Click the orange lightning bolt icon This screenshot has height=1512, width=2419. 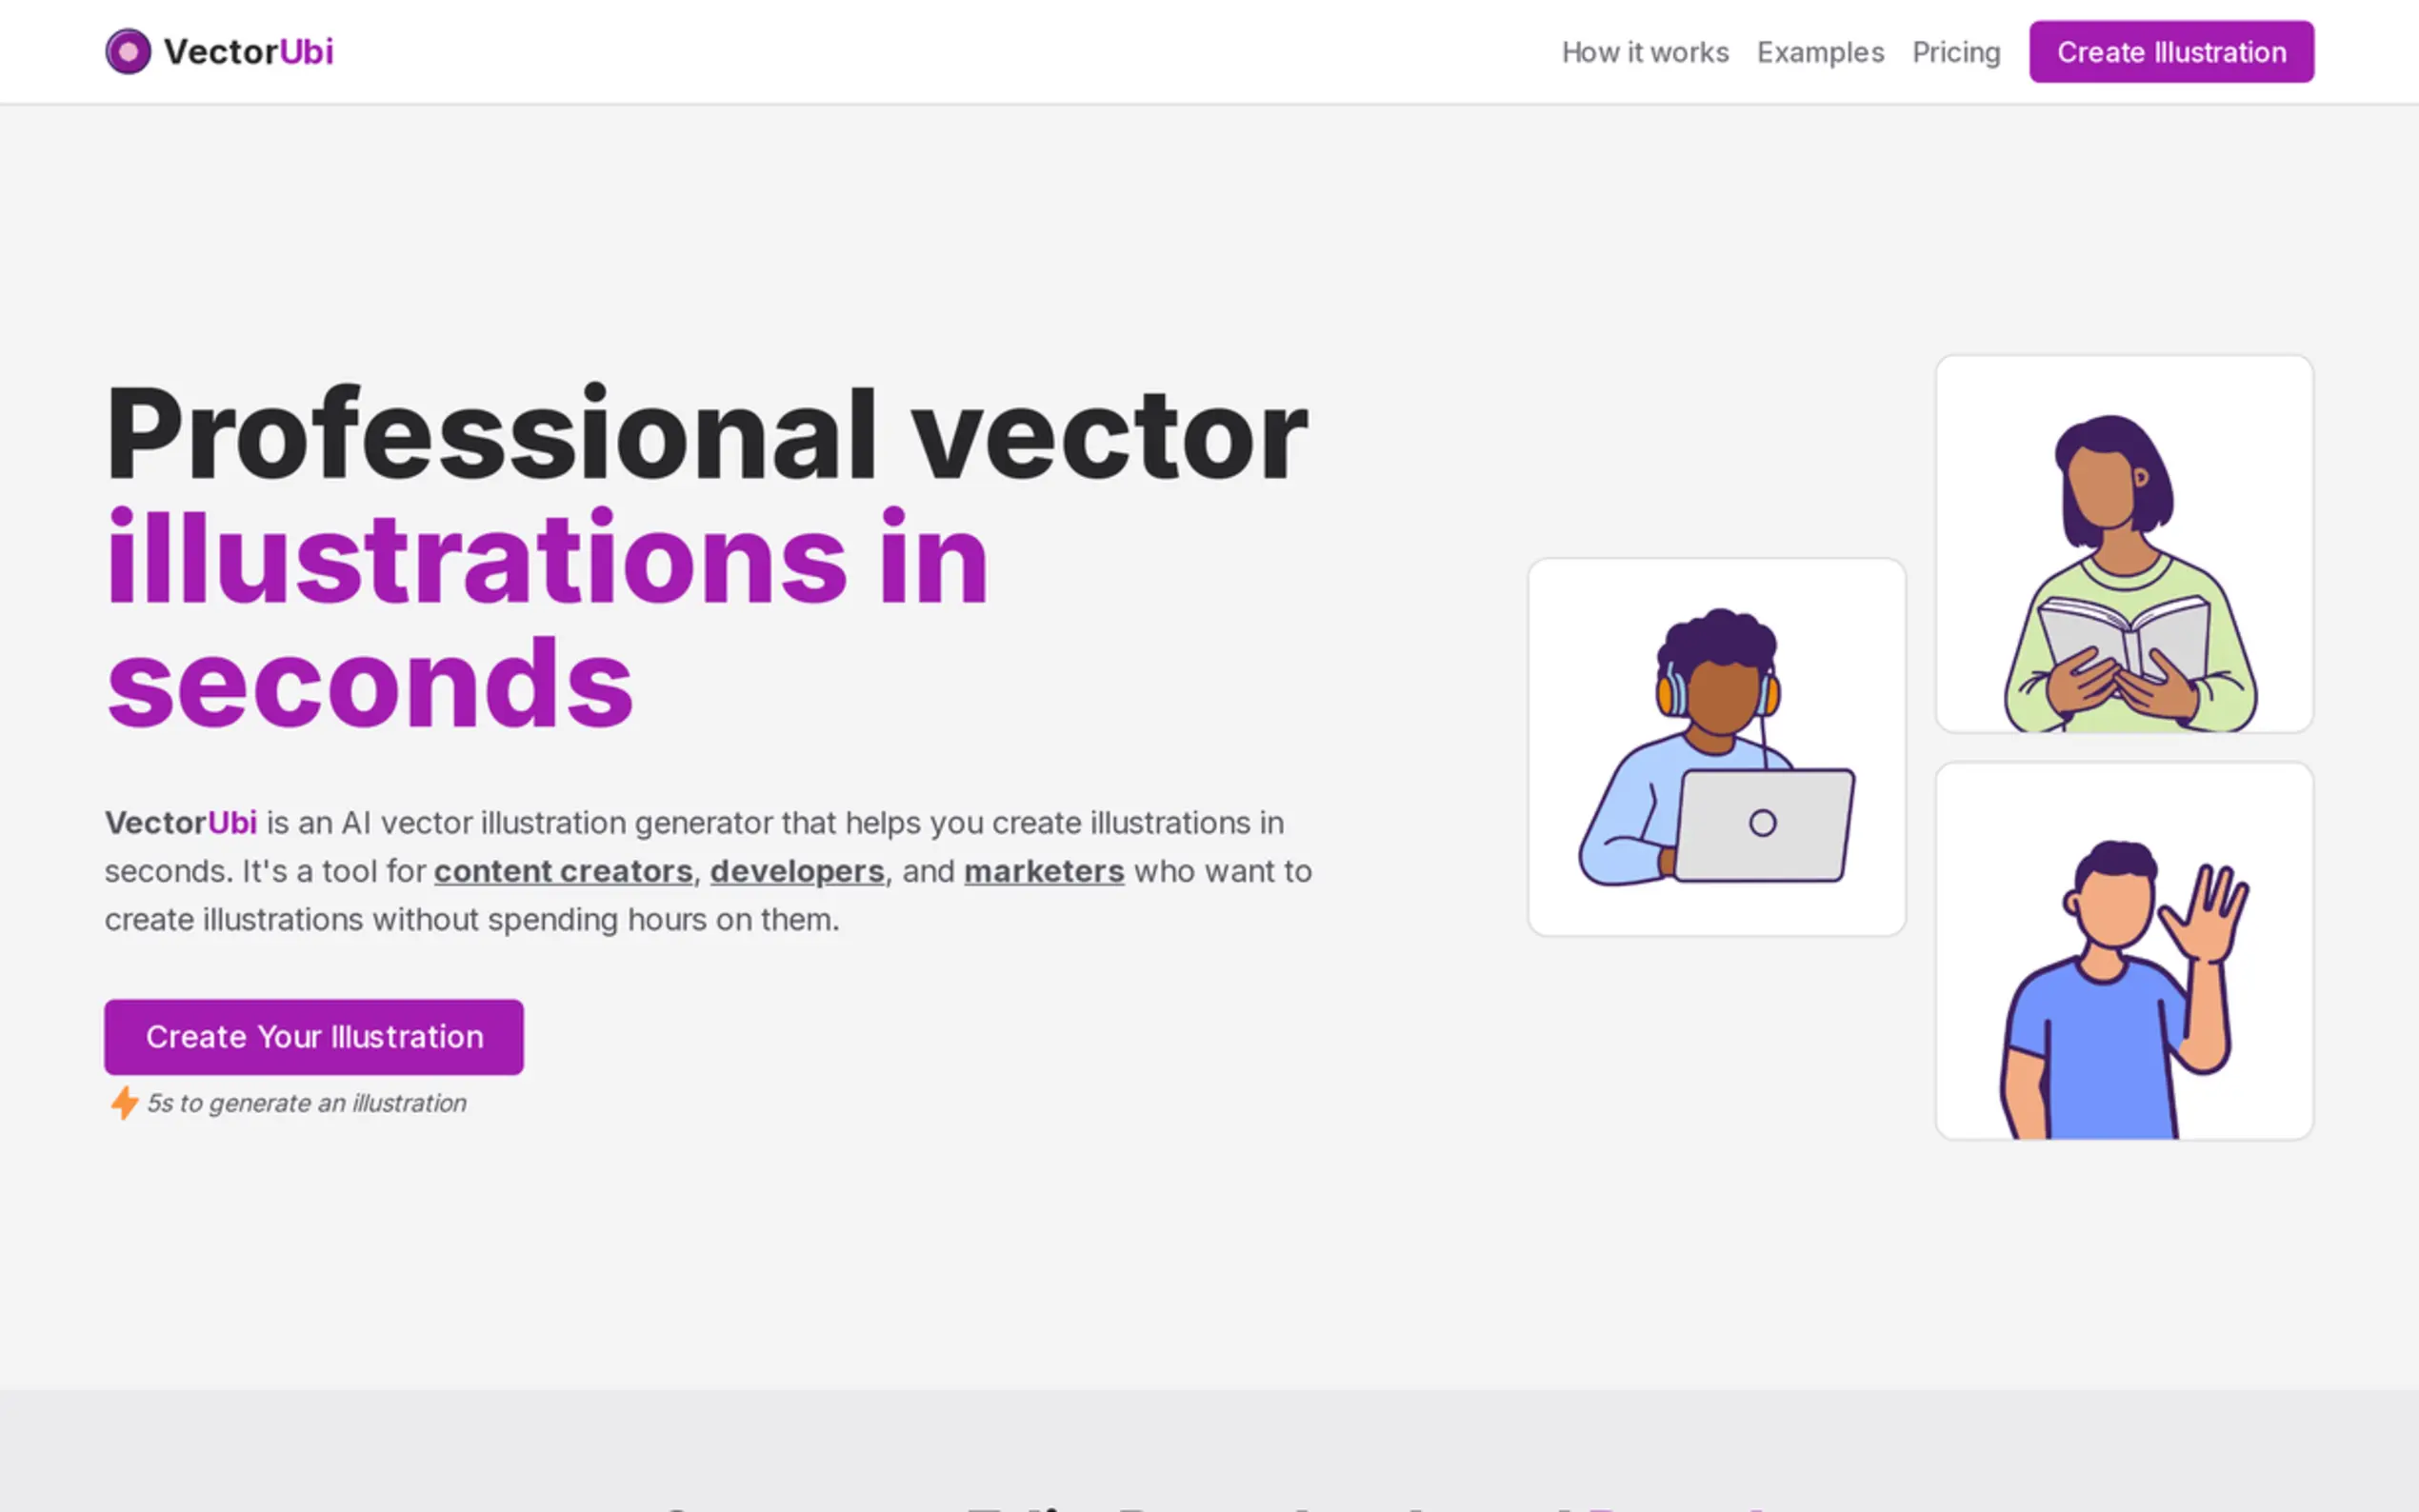124,1102
